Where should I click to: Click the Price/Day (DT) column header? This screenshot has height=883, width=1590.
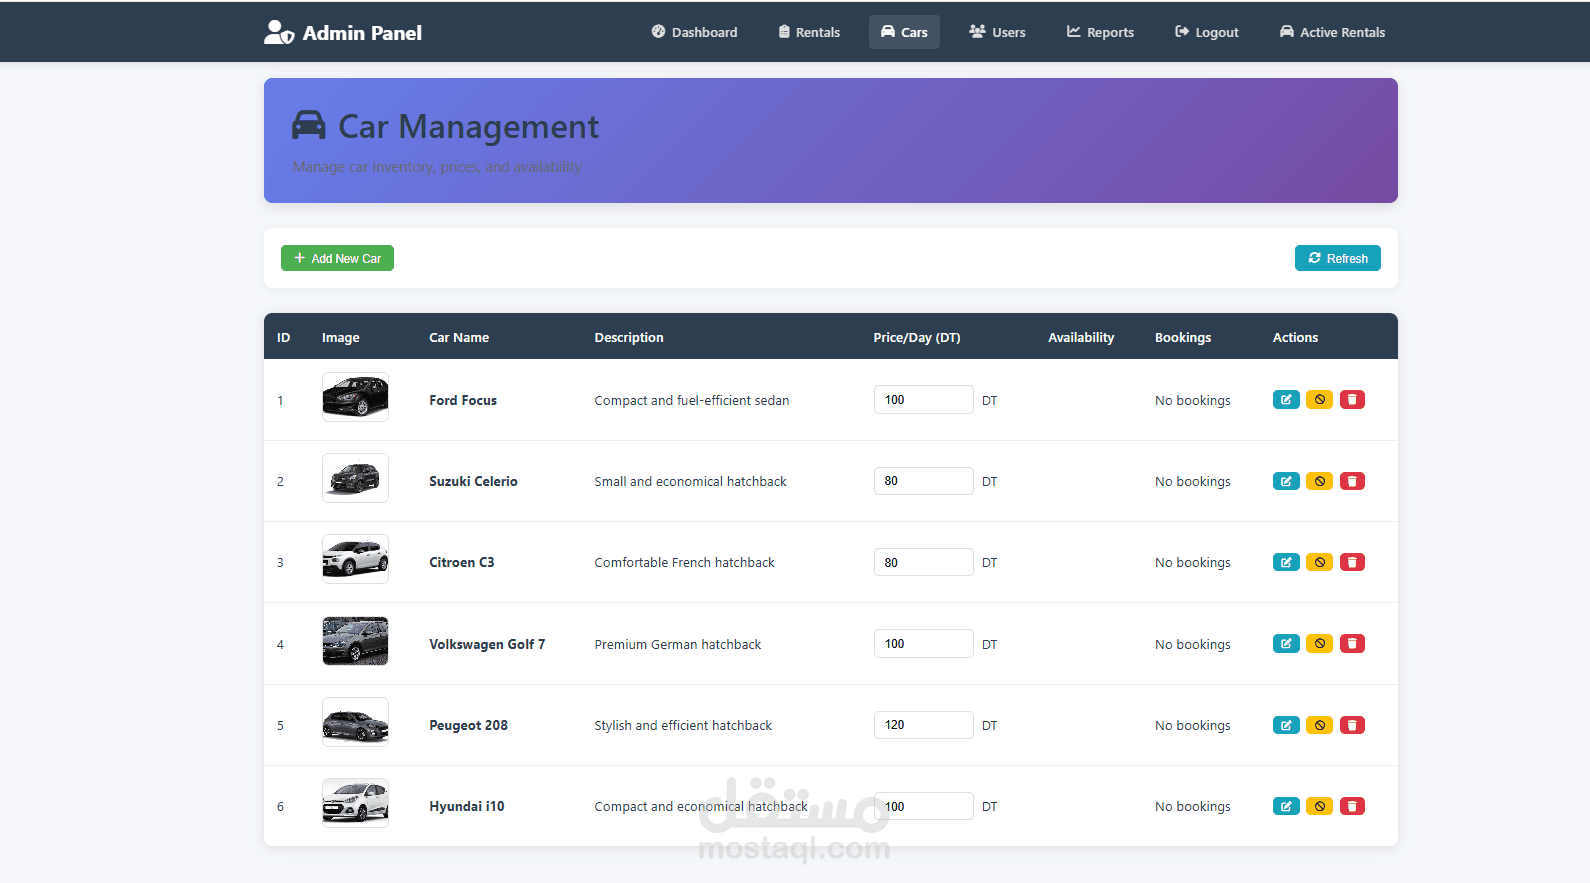click(x=917, y=337)
